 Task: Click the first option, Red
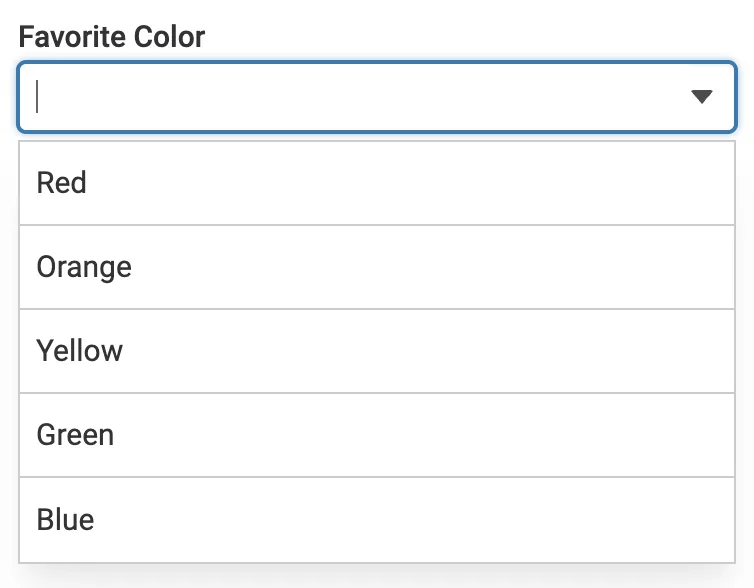pyautogui.click(x=377, y=183)
